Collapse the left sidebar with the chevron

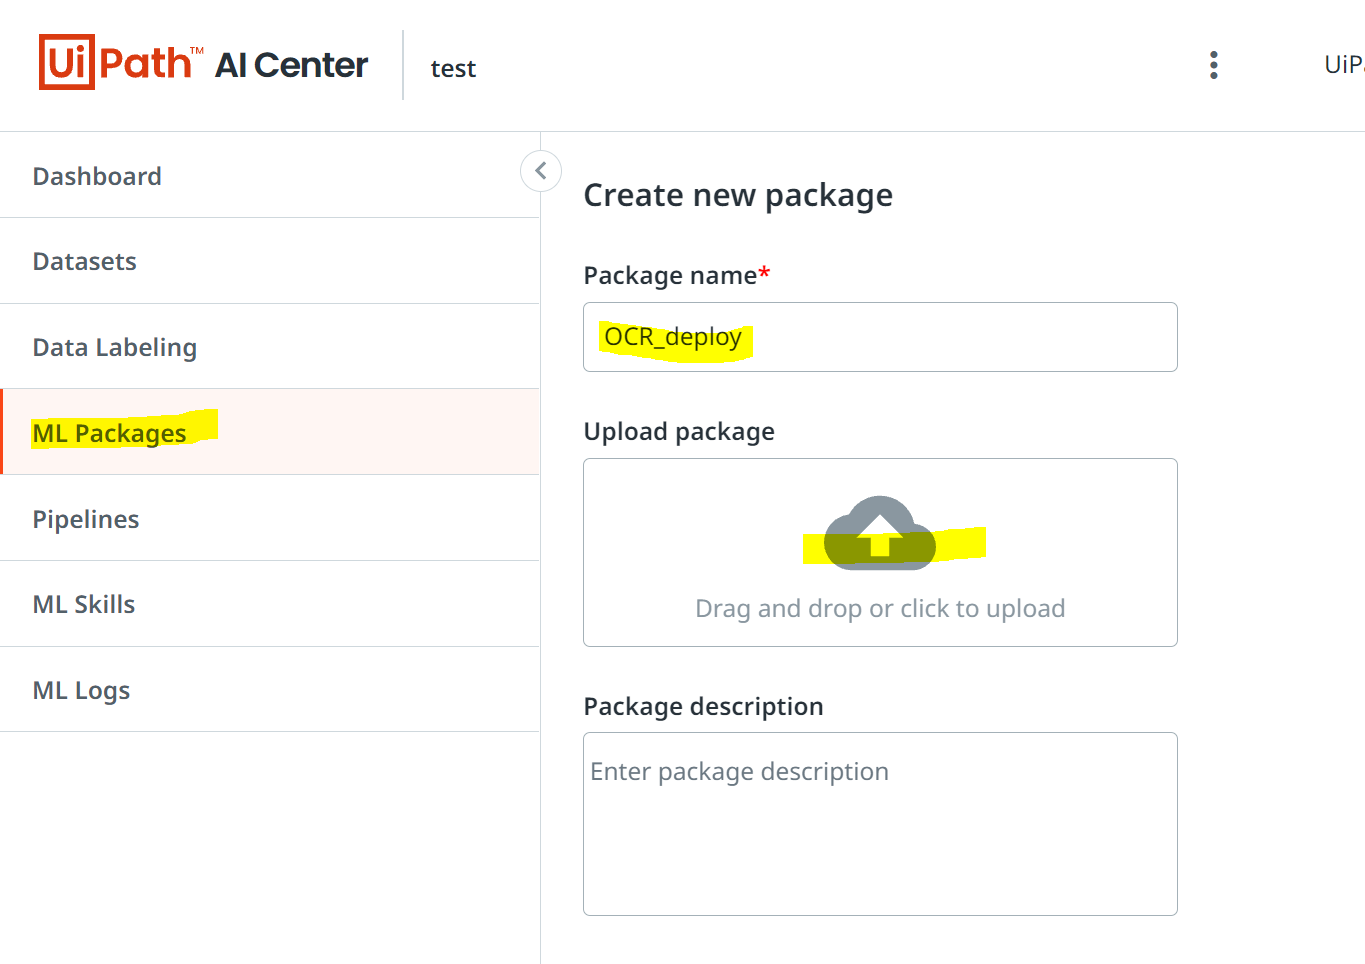[541, 171]
